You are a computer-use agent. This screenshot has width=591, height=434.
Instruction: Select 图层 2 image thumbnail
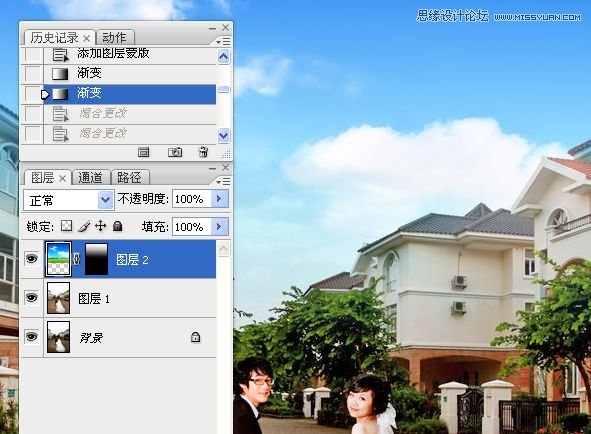[x=58, y=259]
